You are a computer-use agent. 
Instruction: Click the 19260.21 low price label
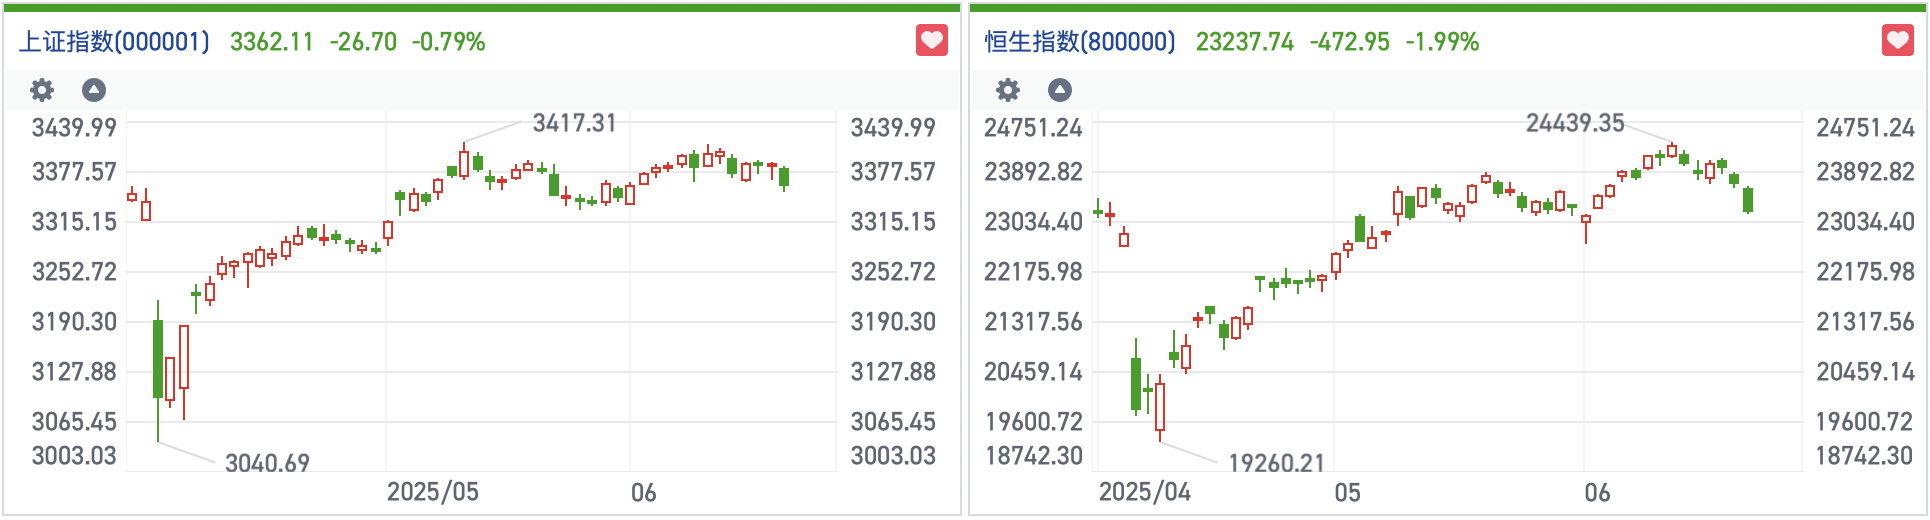(x=1276, y=463)
